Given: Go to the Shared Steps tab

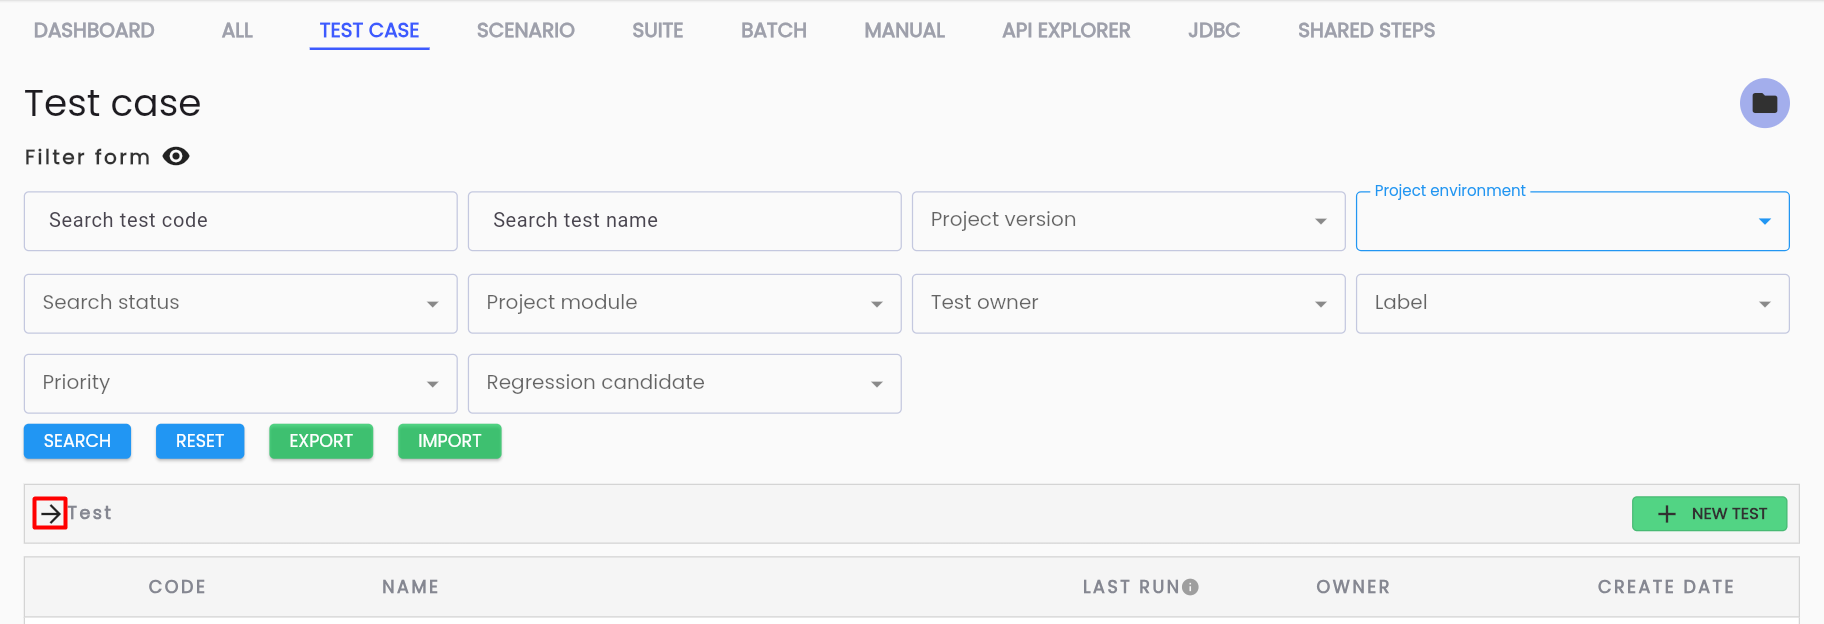Looking at the screenshot, I should click(1366, 31).
